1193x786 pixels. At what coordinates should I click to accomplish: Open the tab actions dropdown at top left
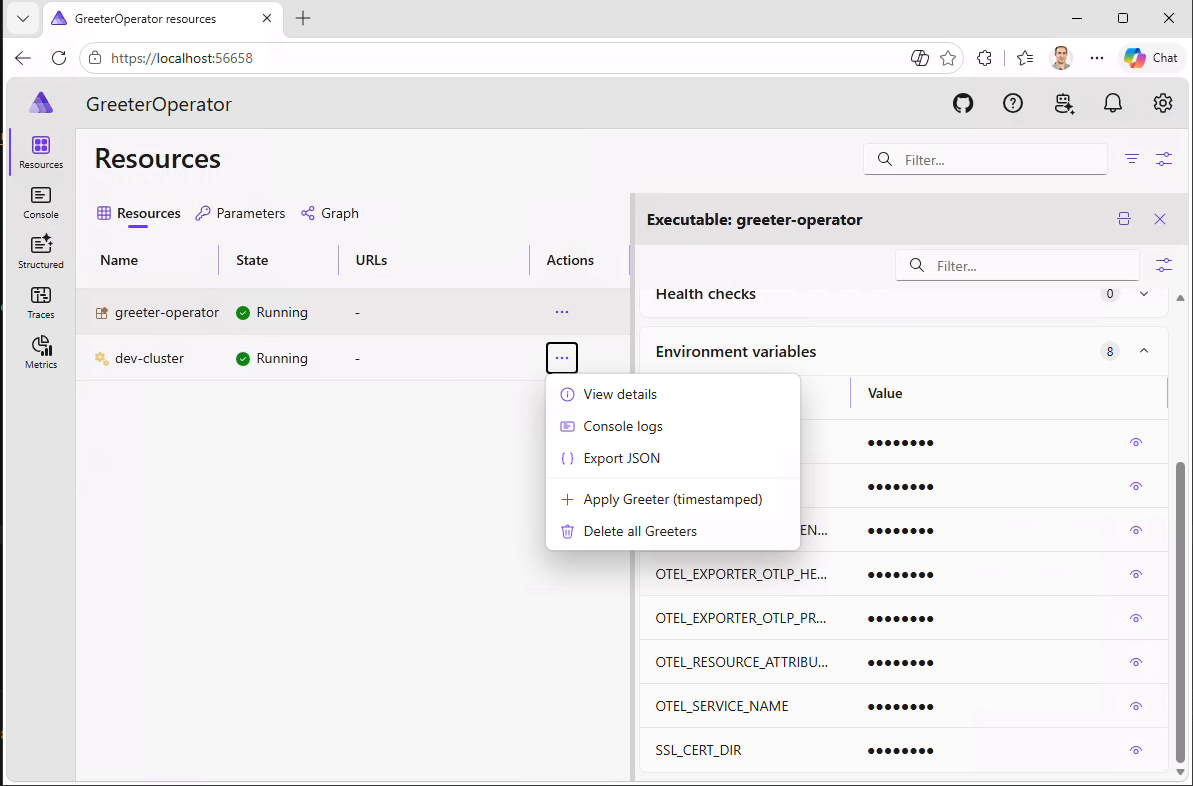(23, 19)
